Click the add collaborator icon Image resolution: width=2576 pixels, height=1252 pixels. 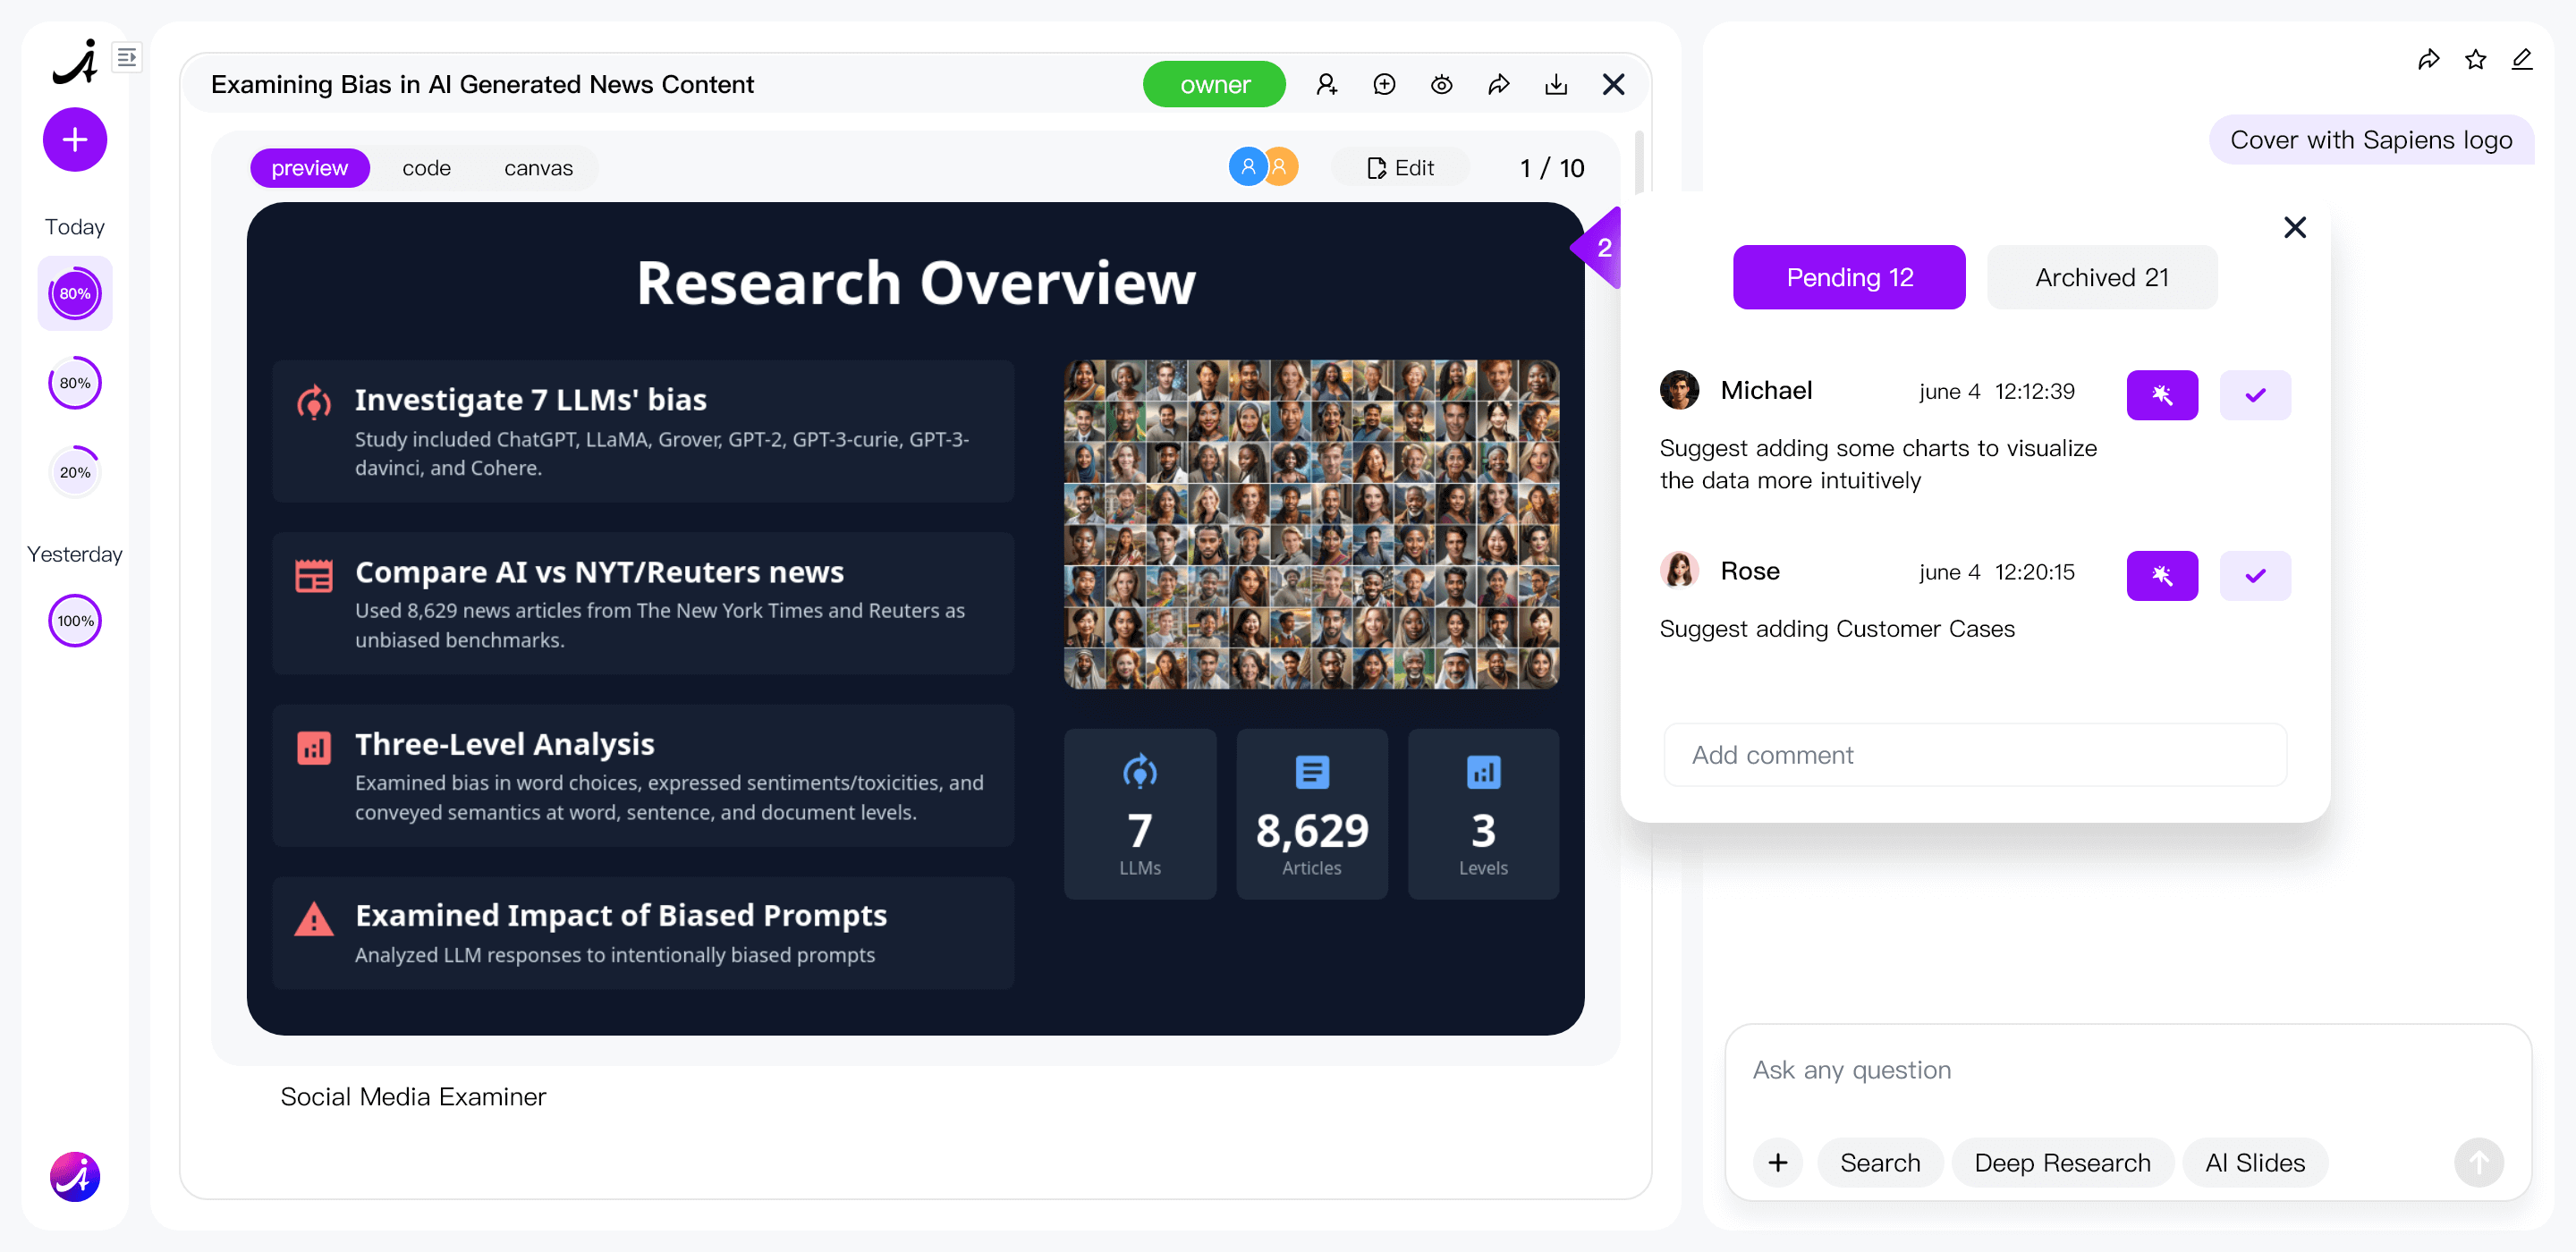coord(1326,85)
